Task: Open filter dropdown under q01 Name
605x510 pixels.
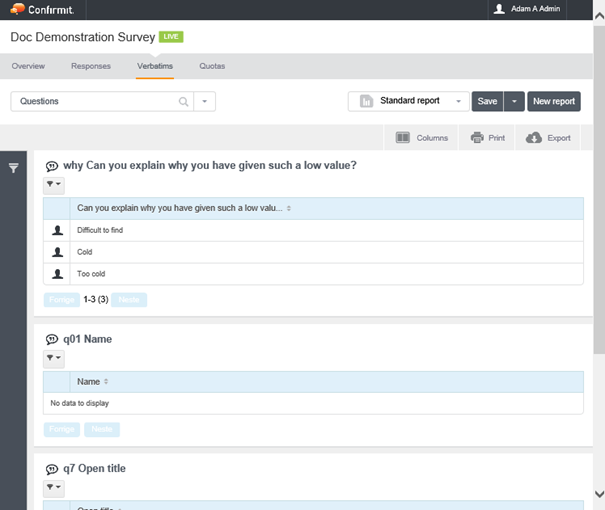Action: point(54,358)
